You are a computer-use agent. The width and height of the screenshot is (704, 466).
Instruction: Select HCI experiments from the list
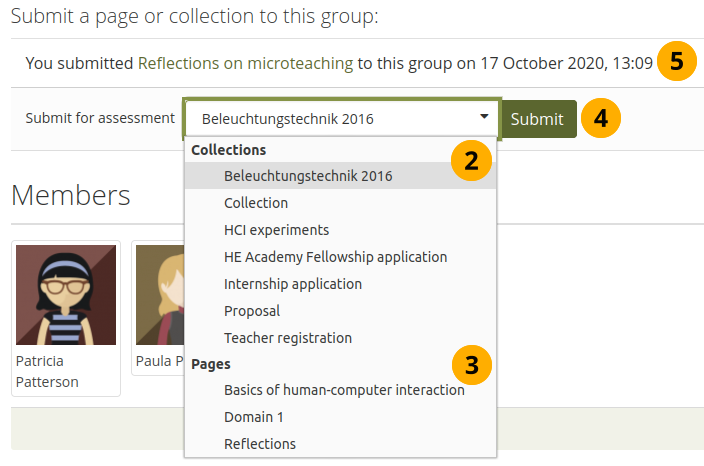tap(276, 230)
